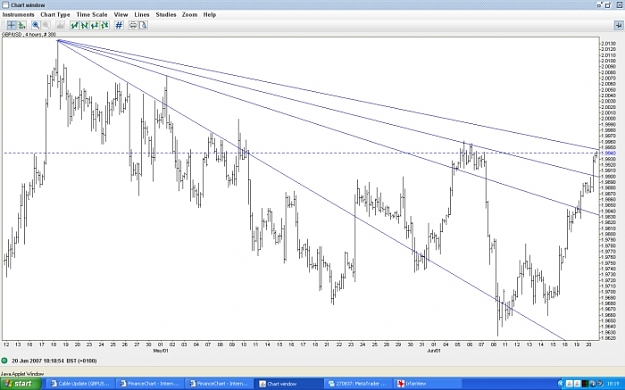
Task: Click the 20 Jun 2007 timestamp status text
Action: tap(54, 361)
